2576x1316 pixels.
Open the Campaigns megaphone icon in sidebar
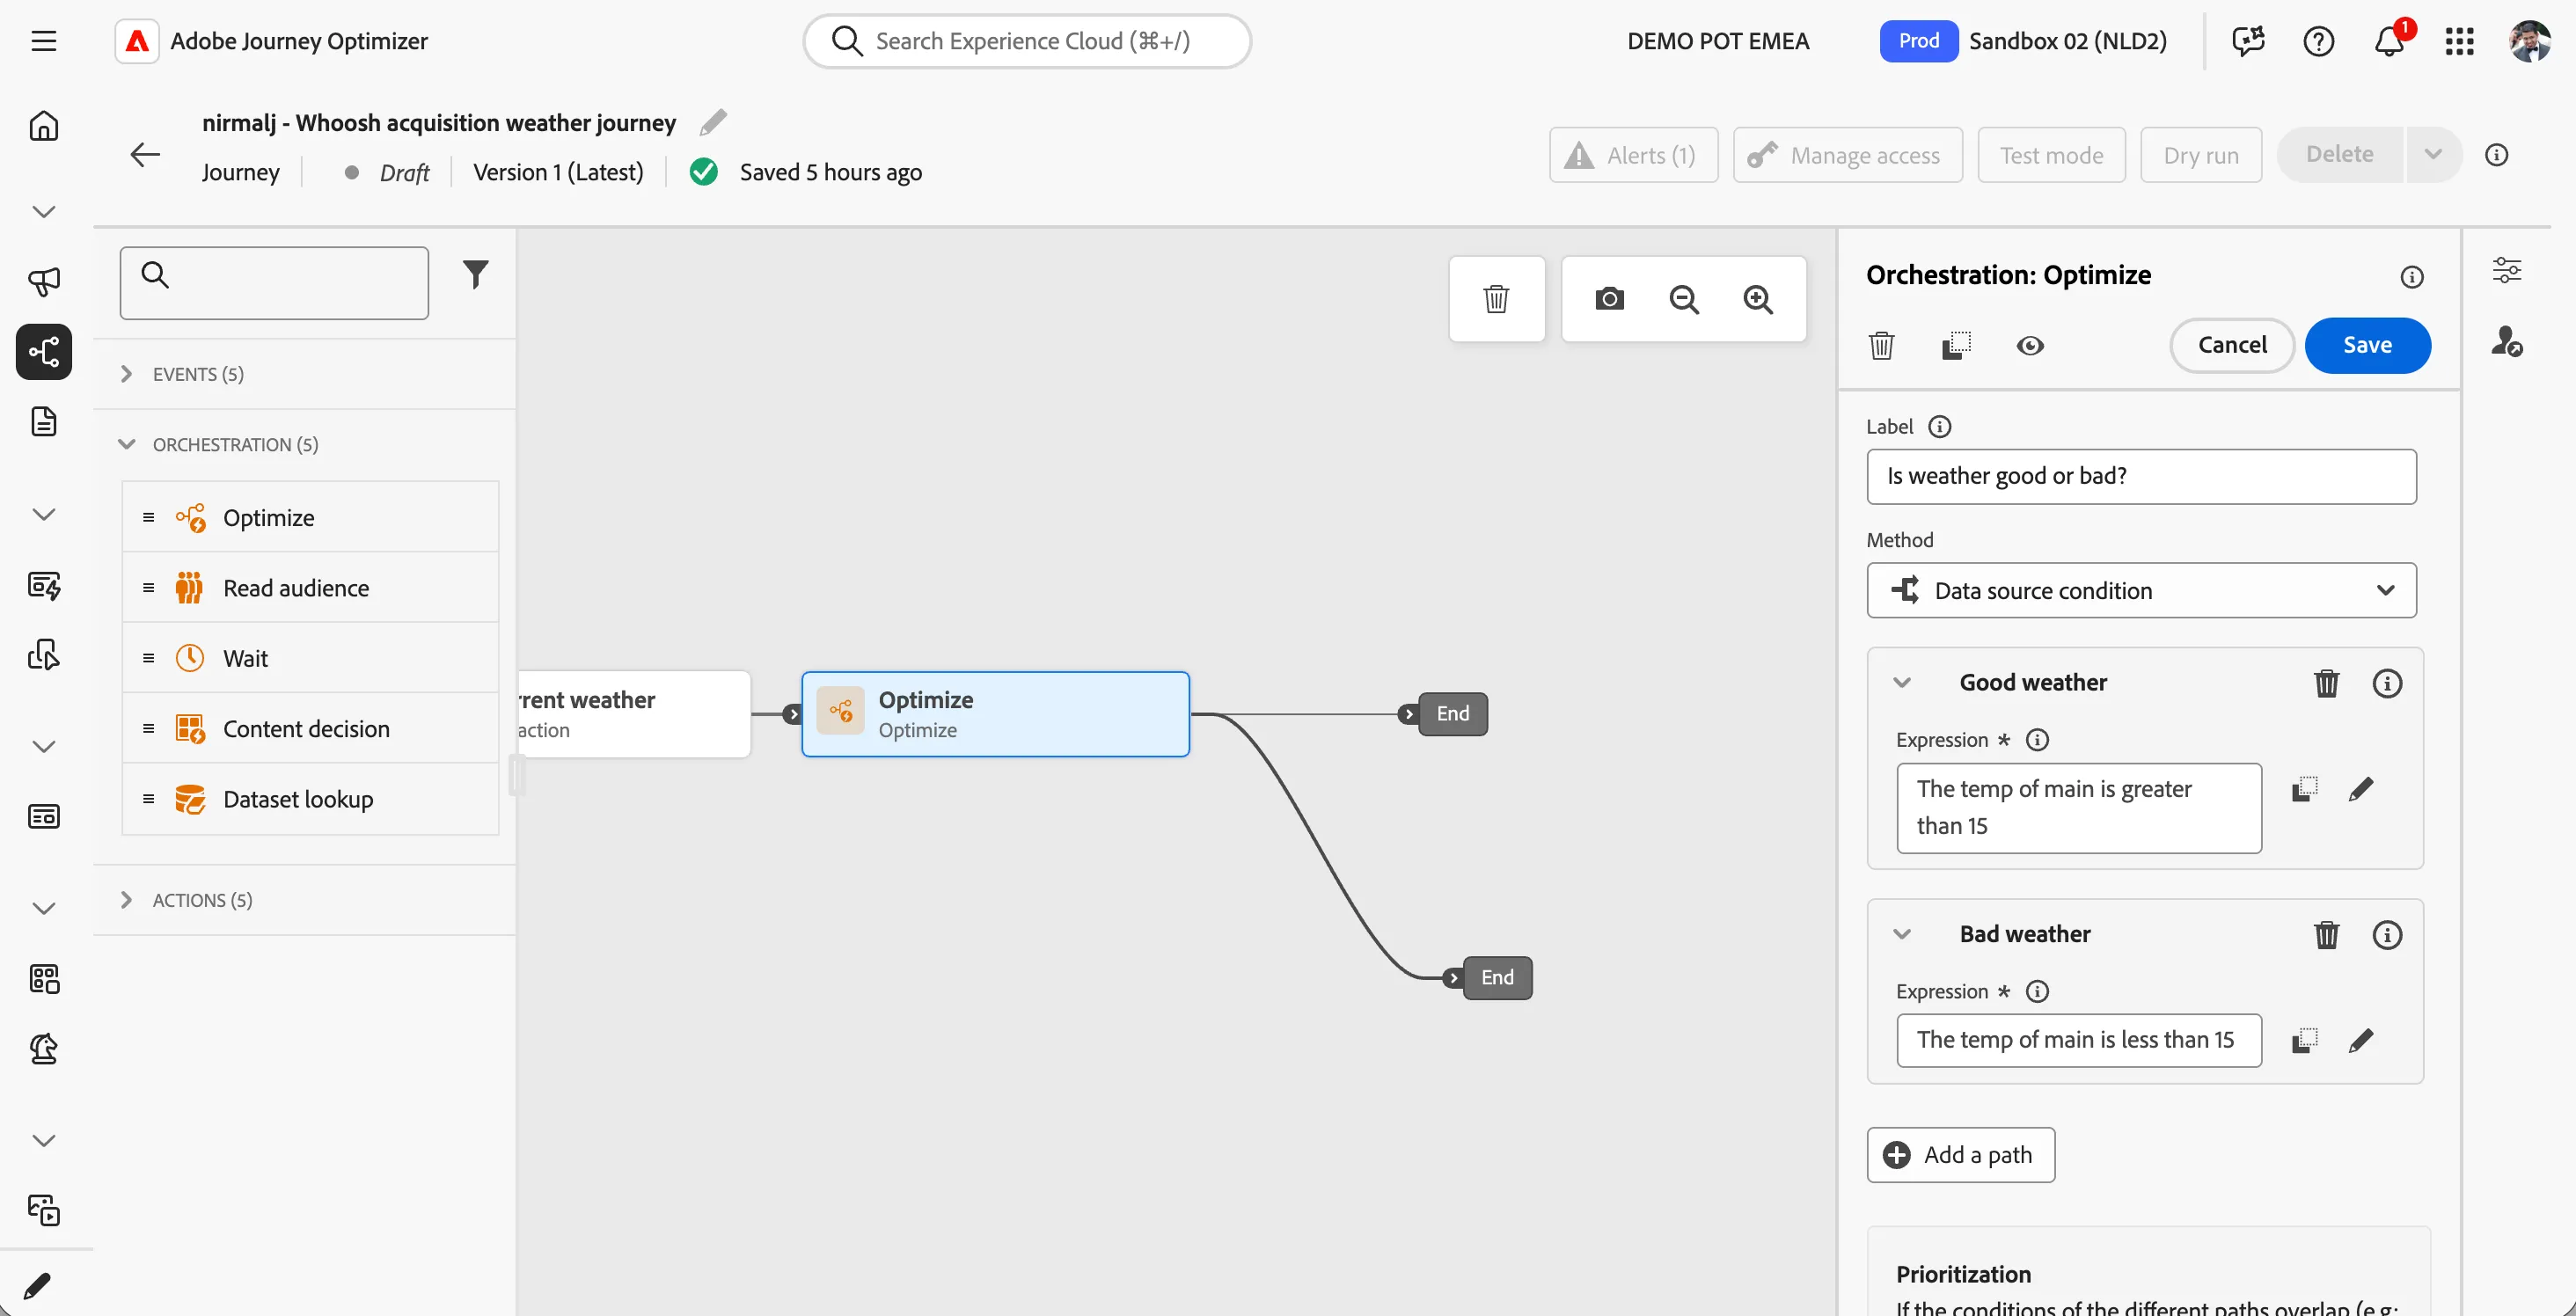tap(43, 281)
